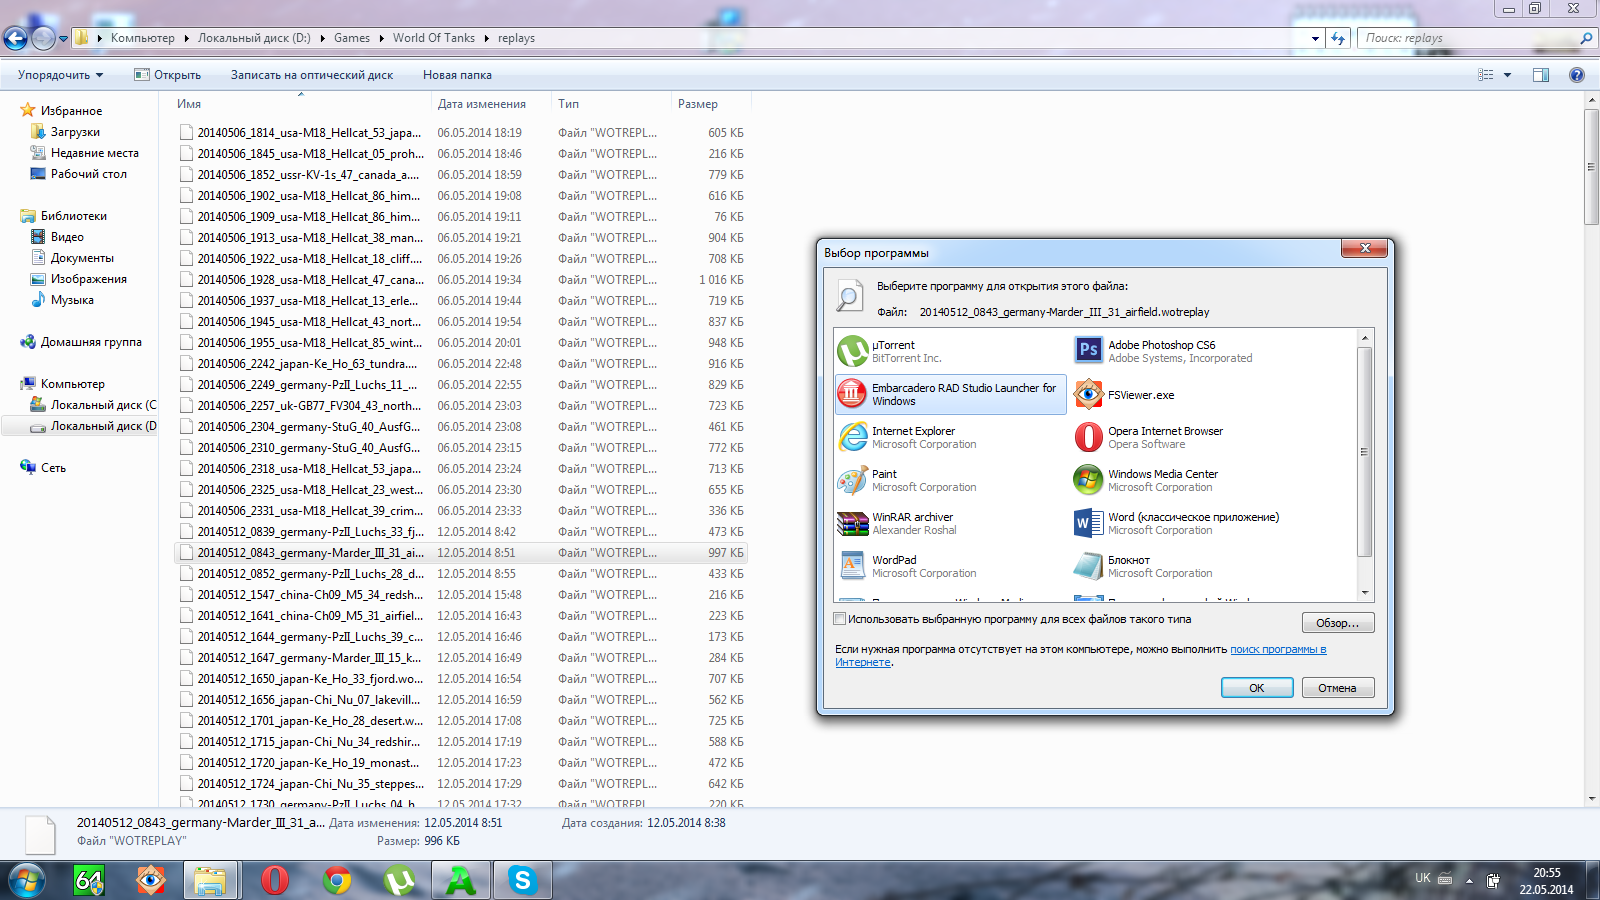Click the Explorer back navigation arrow
The image size is (1600, 900).
point(16,38)
